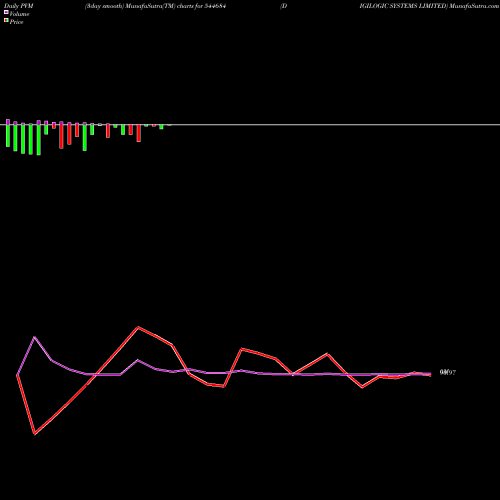Viewport: 500px width, 500px height.
Task: Click the '(3day smooth) MunafaSutra(TM) charts for 544684' text
Action: (156, 6)
